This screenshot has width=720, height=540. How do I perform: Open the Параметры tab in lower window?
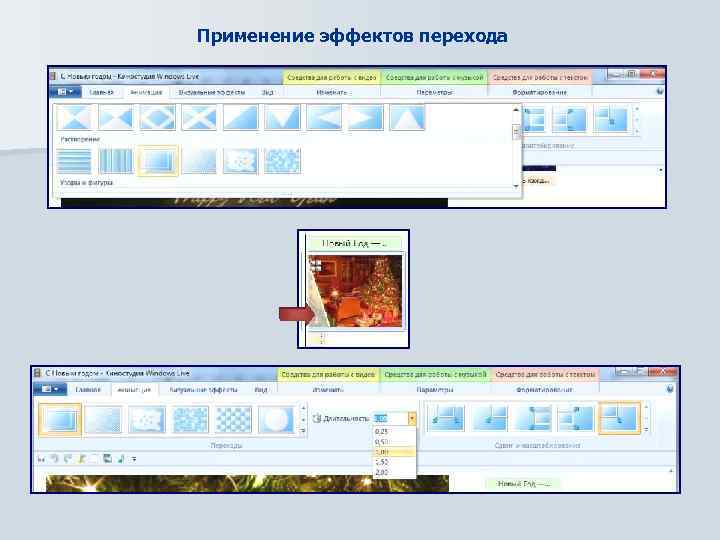coord(434,389)
